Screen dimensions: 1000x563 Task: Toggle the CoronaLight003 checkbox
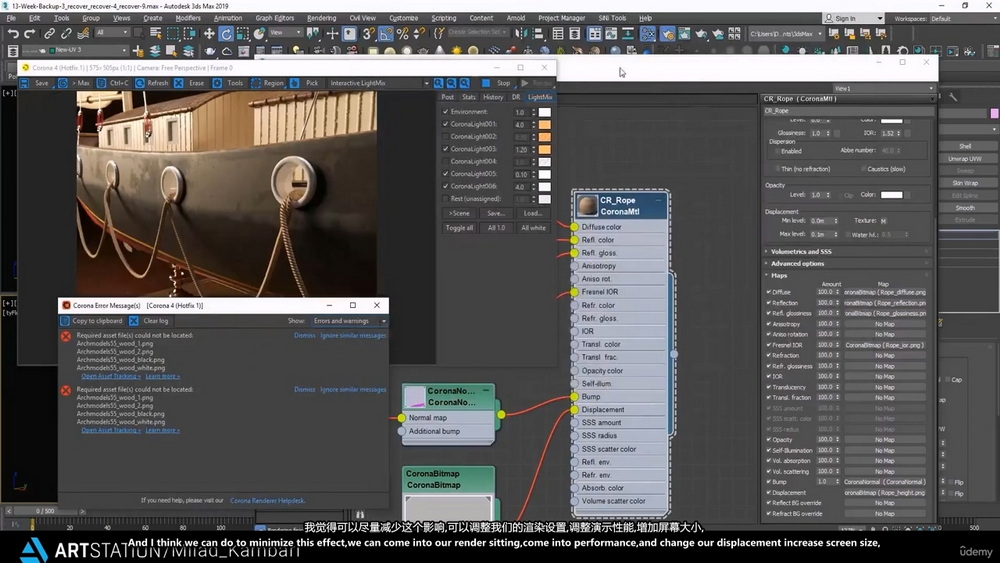[x=446, y=149]
